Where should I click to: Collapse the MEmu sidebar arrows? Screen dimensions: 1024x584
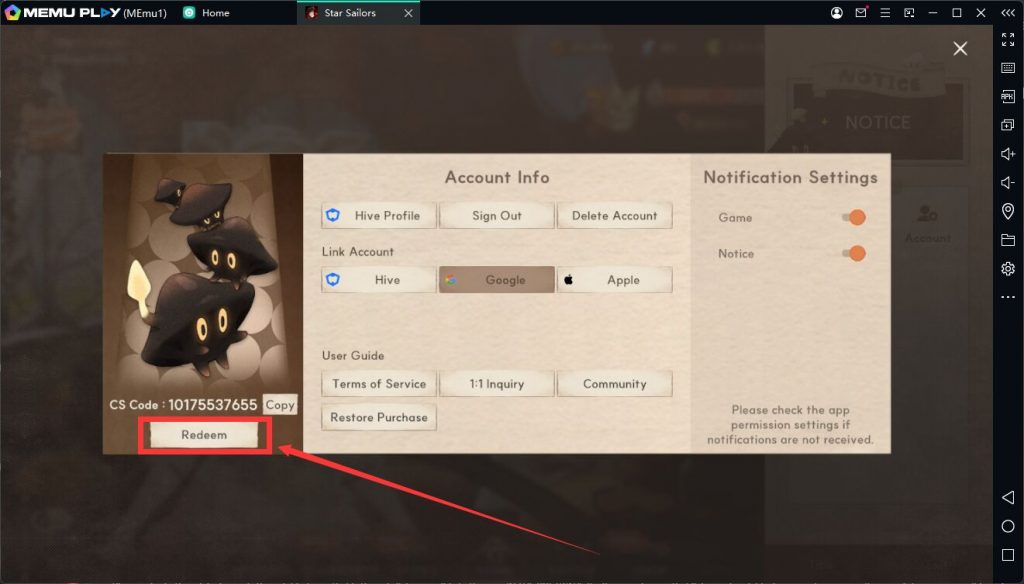tap(1008, 12)
